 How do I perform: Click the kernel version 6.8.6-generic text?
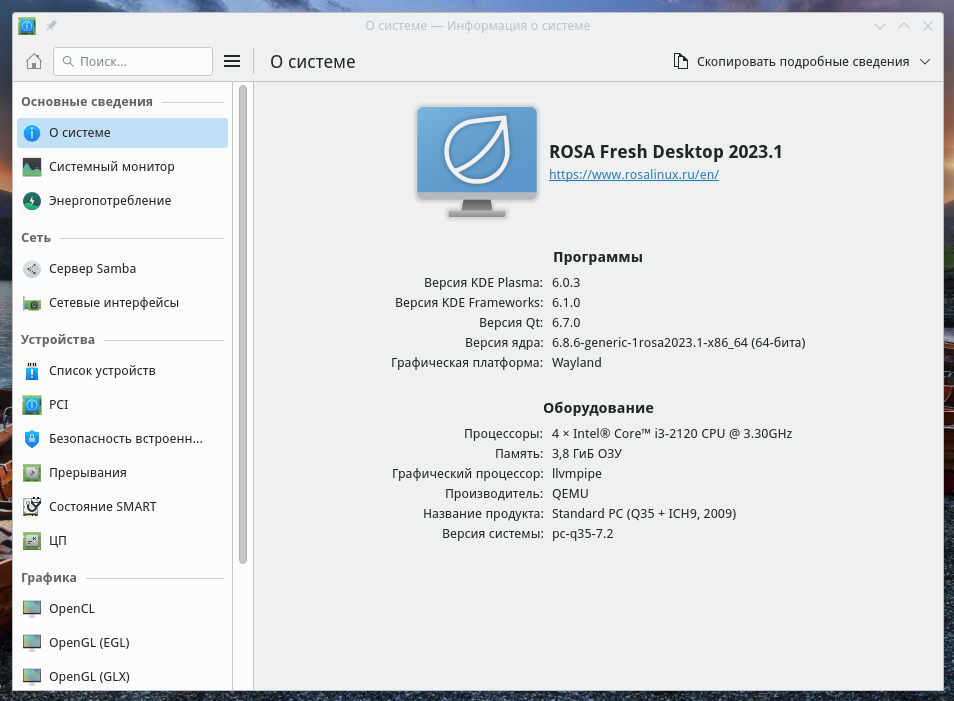tap(678, 343)
